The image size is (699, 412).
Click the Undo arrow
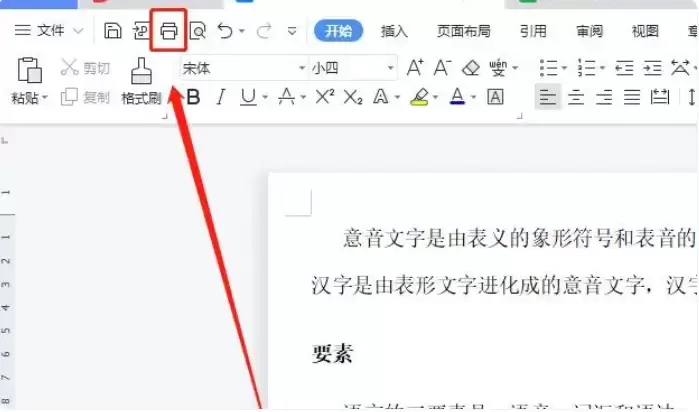click(x=226, y=31)
